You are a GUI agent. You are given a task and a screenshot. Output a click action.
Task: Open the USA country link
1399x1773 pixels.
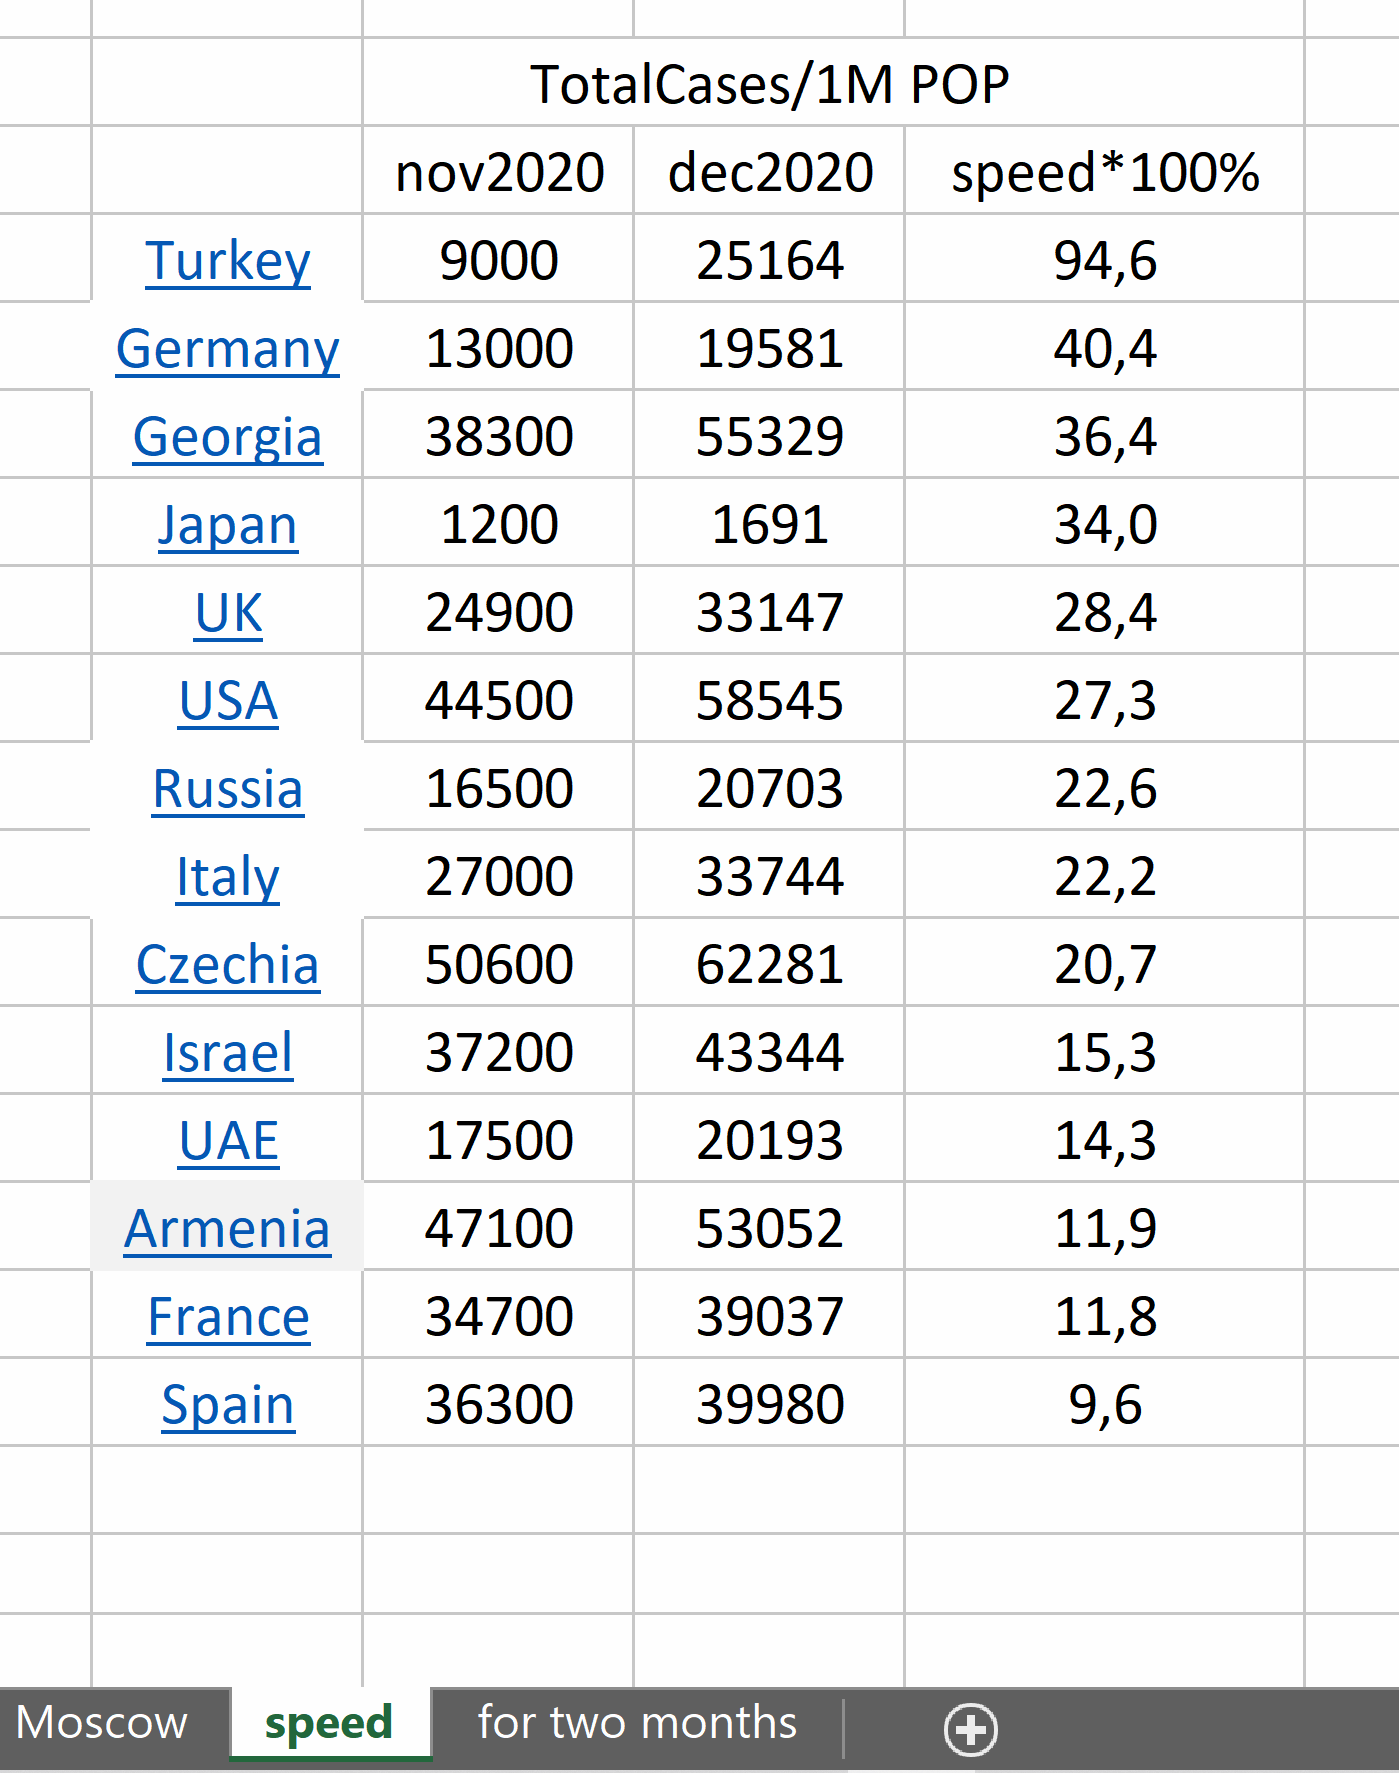(x=228, y=701)
